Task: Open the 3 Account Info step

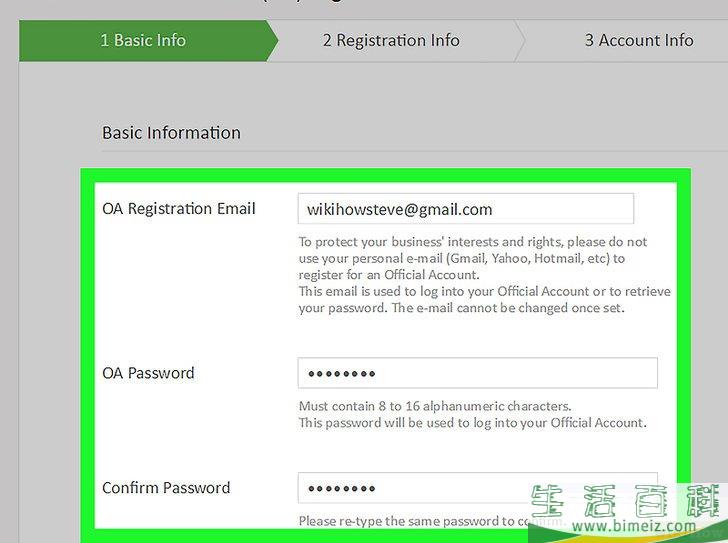Action: point(638,41)
